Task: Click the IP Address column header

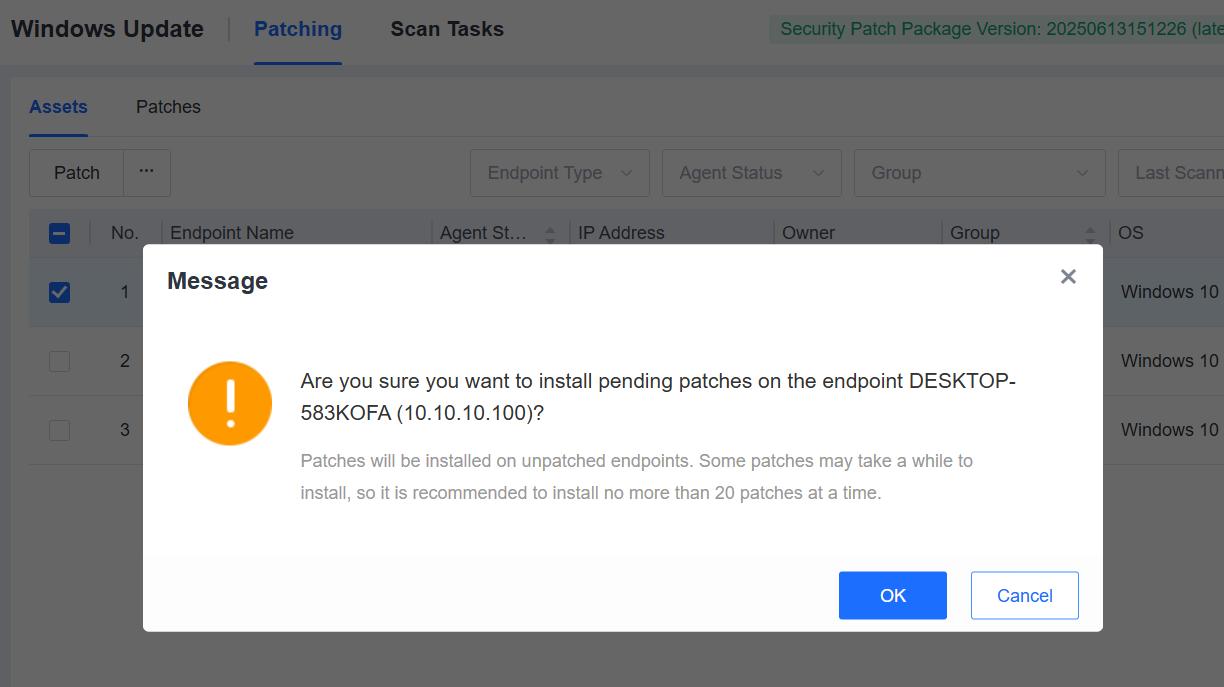Action: coord(621,233)
